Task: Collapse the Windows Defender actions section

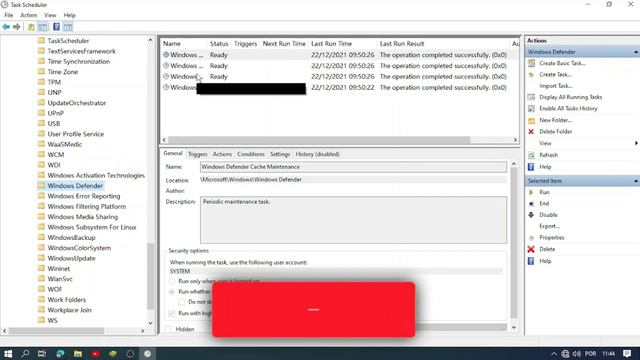Action: [x=636, y=52]
